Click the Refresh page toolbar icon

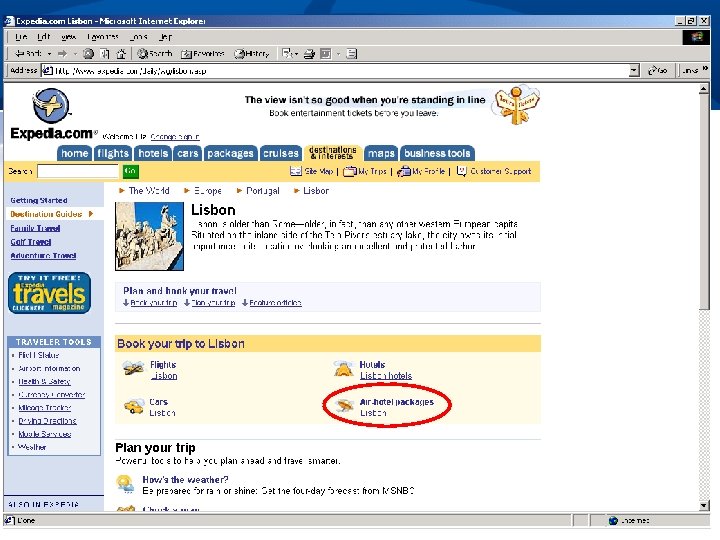(x=105, y=54)
